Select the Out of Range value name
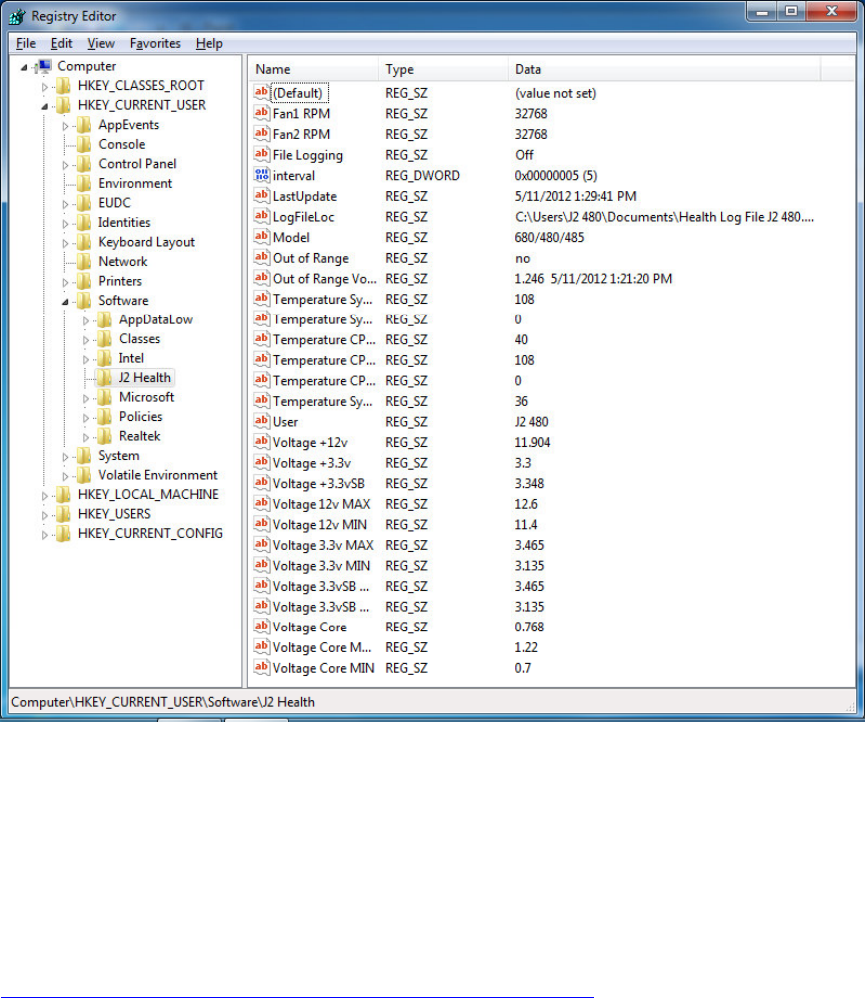The image size is (865, 998). pos(311,258)
